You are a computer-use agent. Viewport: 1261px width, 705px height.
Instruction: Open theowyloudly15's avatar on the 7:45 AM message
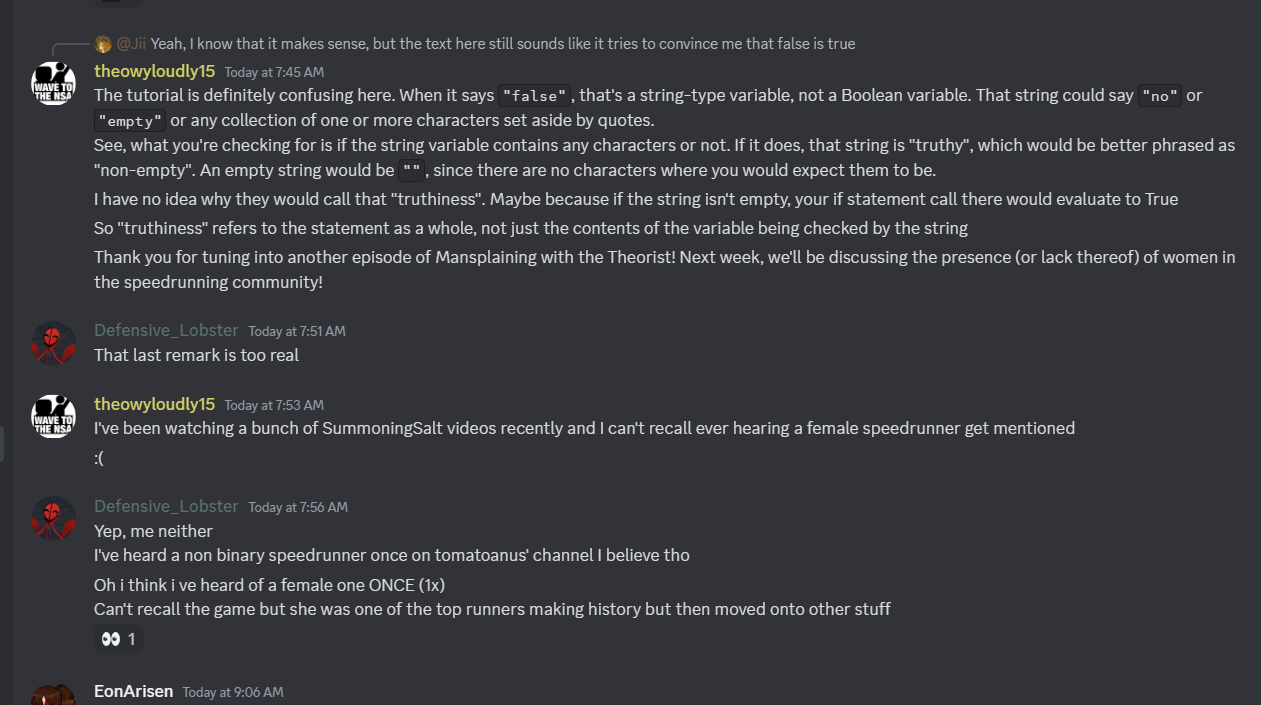53,82
